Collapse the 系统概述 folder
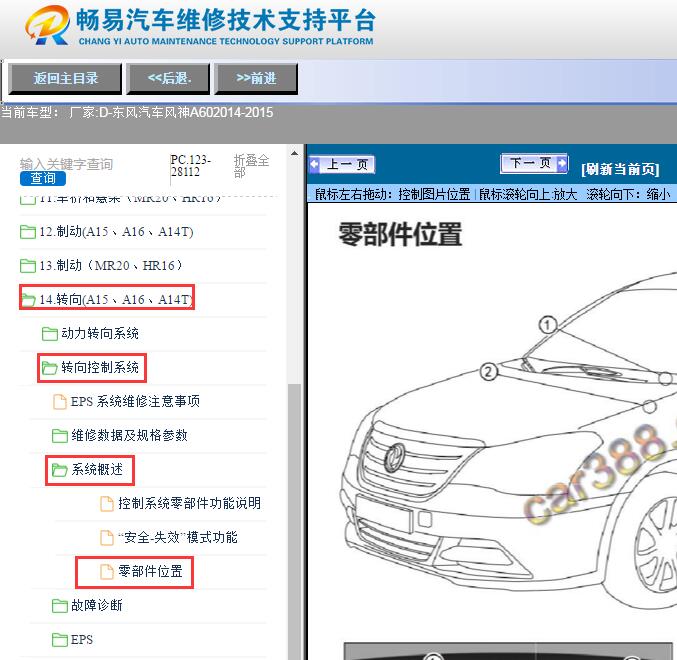The height and width of the screenshot is (660, 677). pyautogui.click(x=97, y=469)
